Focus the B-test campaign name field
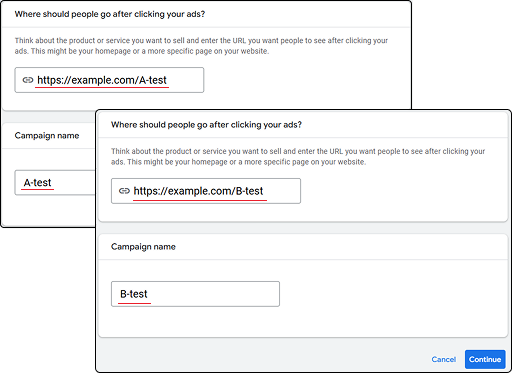512x373 pixels. pos(195,294)
